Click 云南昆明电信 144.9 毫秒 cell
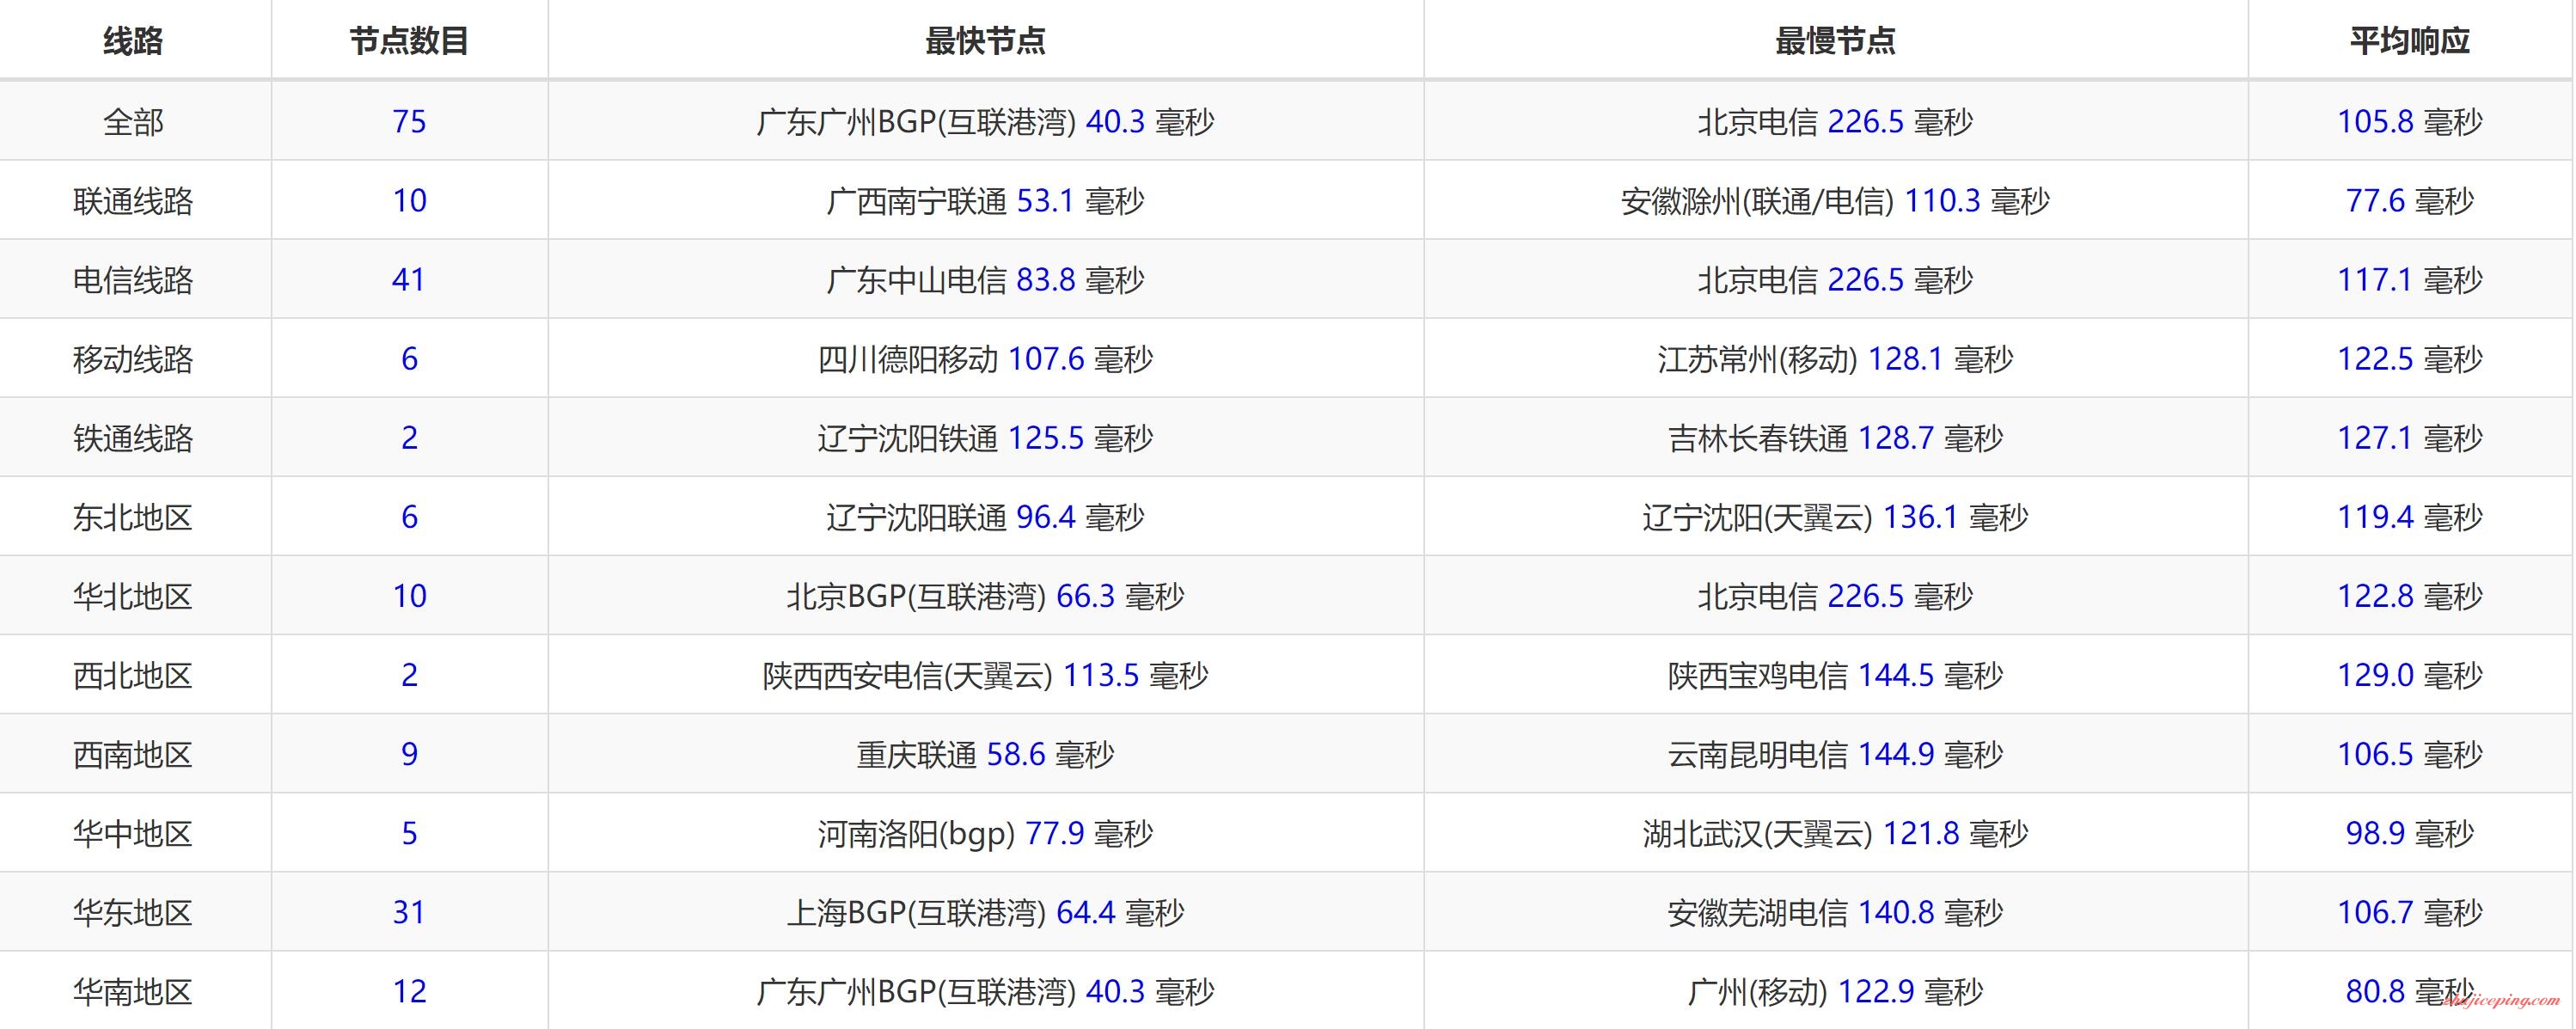Viewport: 2576px width, 1029px height. pyautogui.click(x=1835, y=754)
